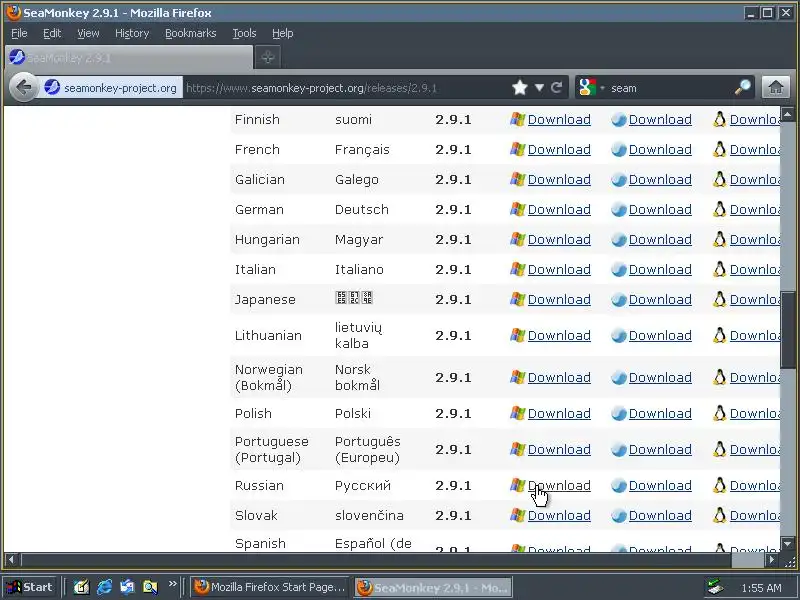Download the Japanese Mac OS build
Viewport: 800px width, 600px height.
pyautogui.click(x=660, y=299)
